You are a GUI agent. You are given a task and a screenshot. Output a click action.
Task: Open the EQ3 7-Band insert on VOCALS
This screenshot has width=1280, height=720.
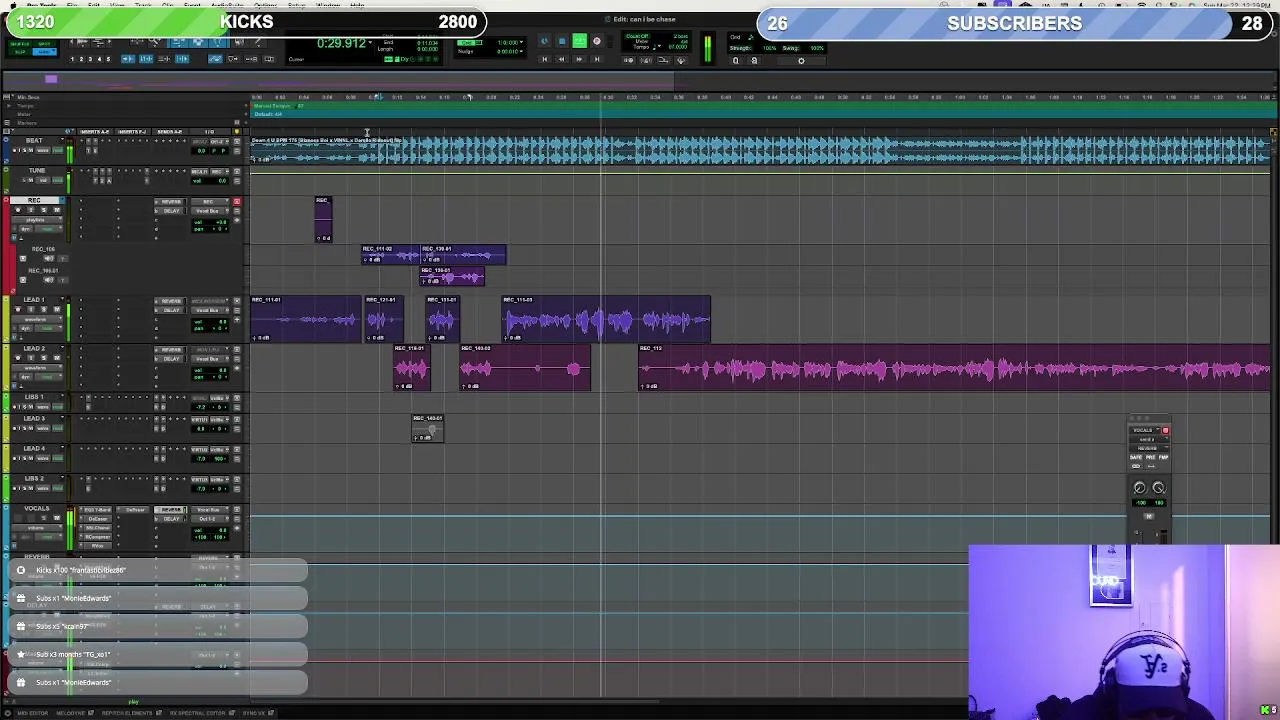pyautogui.click(x=96, y=510)
